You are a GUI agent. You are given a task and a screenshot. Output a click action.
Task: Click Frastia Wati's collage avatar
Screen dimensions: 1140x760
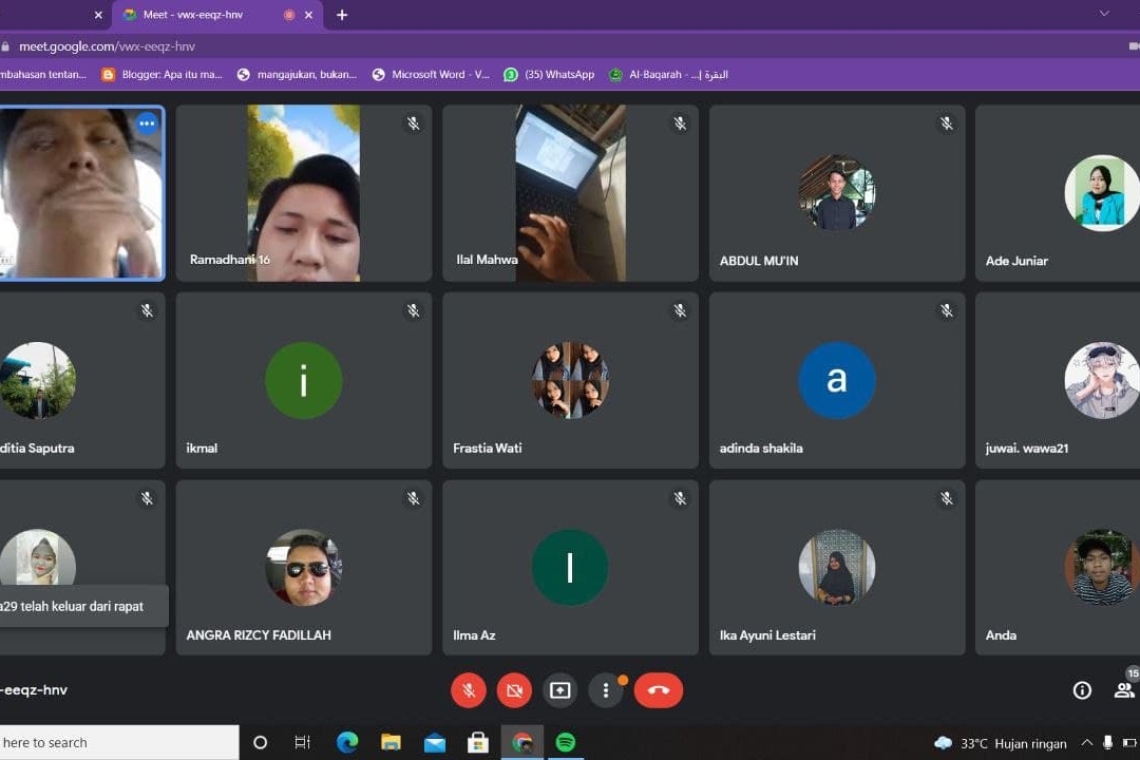pos(570,380)
